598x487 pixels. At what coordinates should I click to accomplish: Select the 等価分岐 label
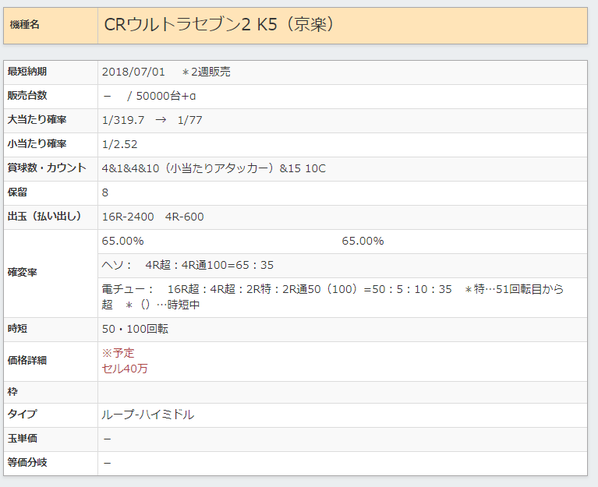coord(27,462)
